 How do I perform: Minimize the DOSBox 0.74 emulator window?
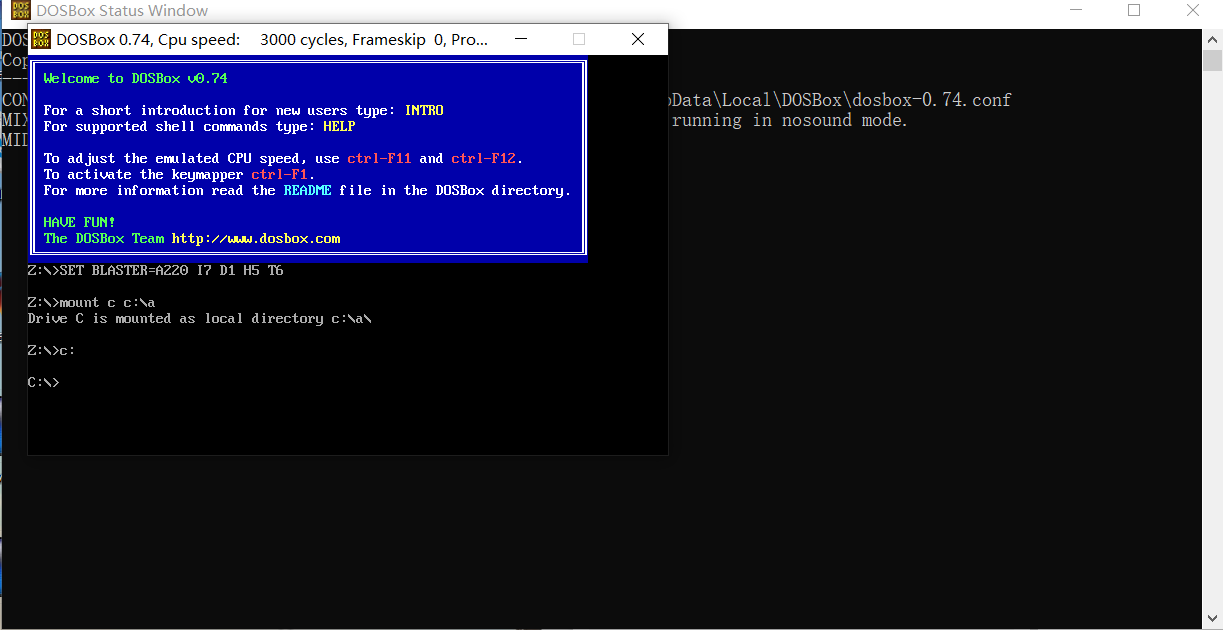(520, 39)
